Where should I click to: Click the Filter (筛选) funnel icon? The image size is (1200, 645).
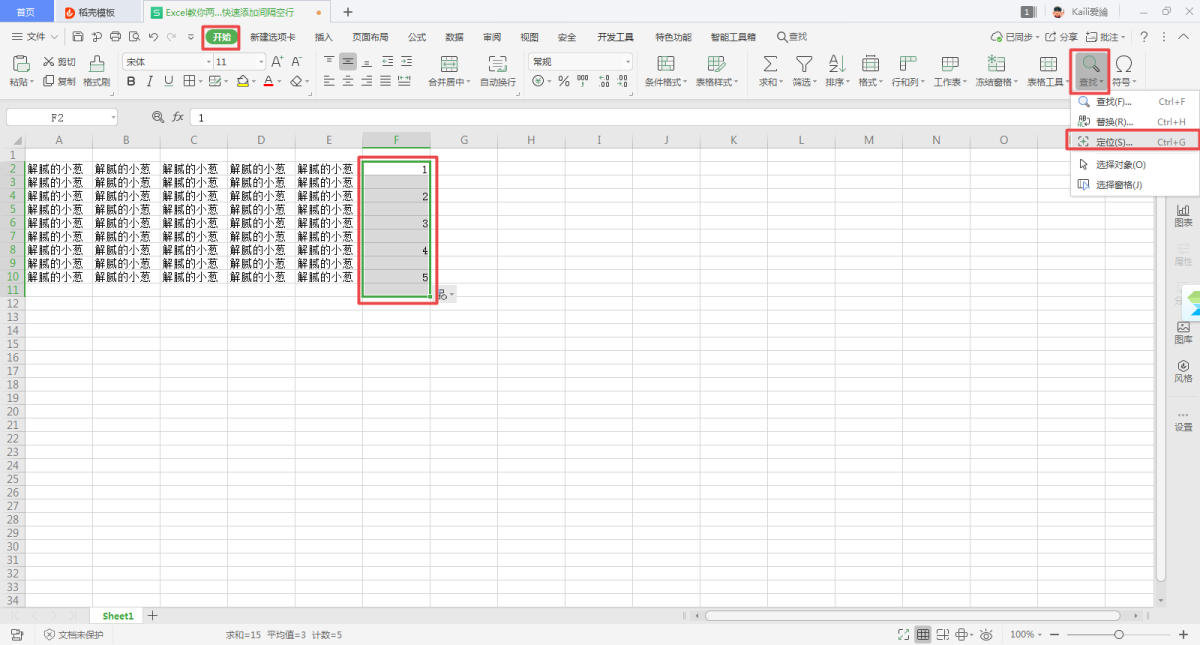pyautogui.click(x=804, y=64)
